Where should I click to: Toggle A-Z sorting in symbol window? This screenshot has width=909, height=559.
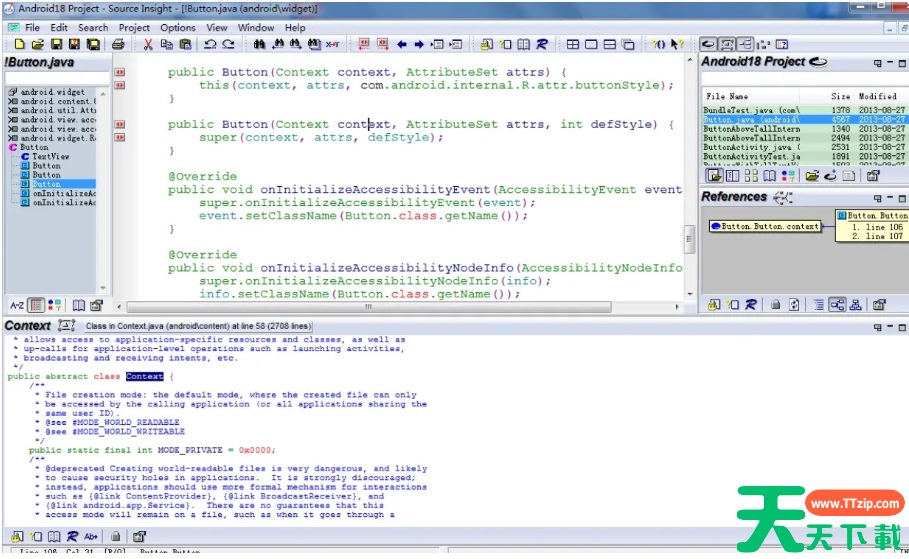click(17, 305)
